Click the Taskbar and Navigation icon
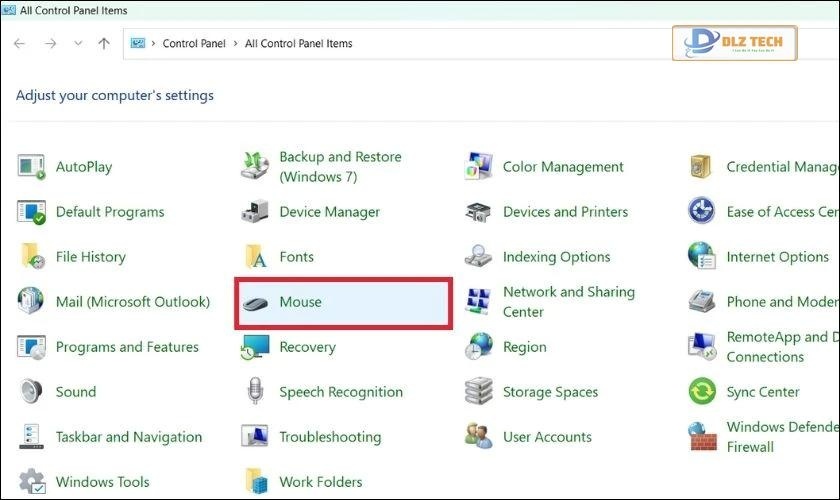Viewport: 840px width, 500px height. pyautogui.click(x=31, y=437)
